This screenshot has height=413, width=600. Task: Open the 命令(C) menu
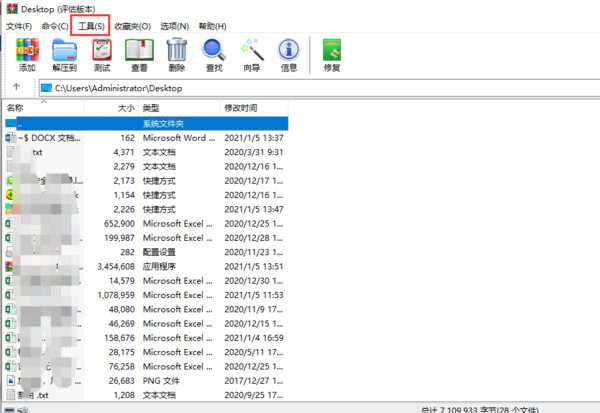click(x=55, y=25)
